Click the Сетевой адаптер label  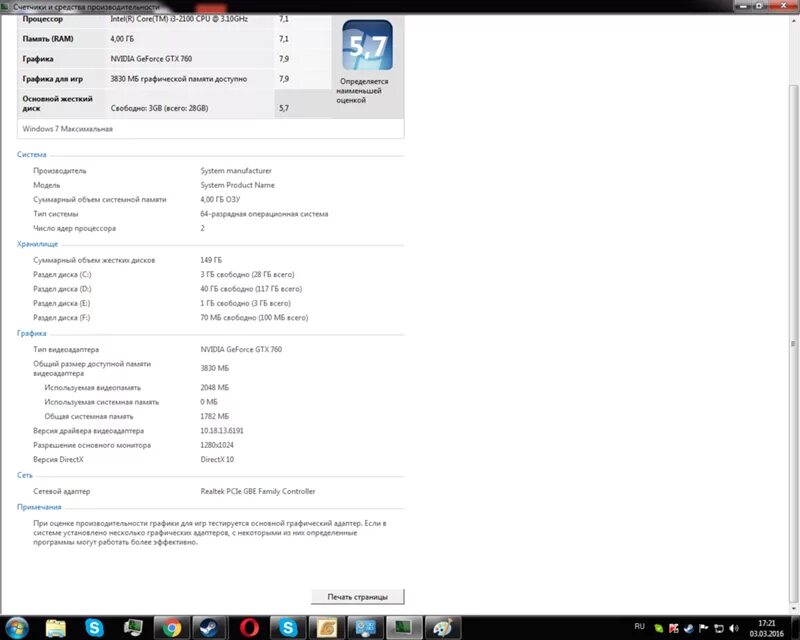click(62, 491)
